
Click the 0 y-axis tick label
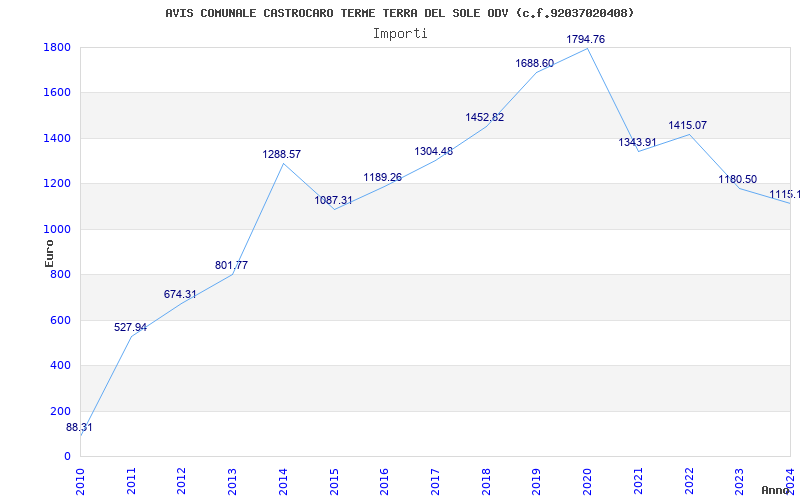(x=67, y=457)
